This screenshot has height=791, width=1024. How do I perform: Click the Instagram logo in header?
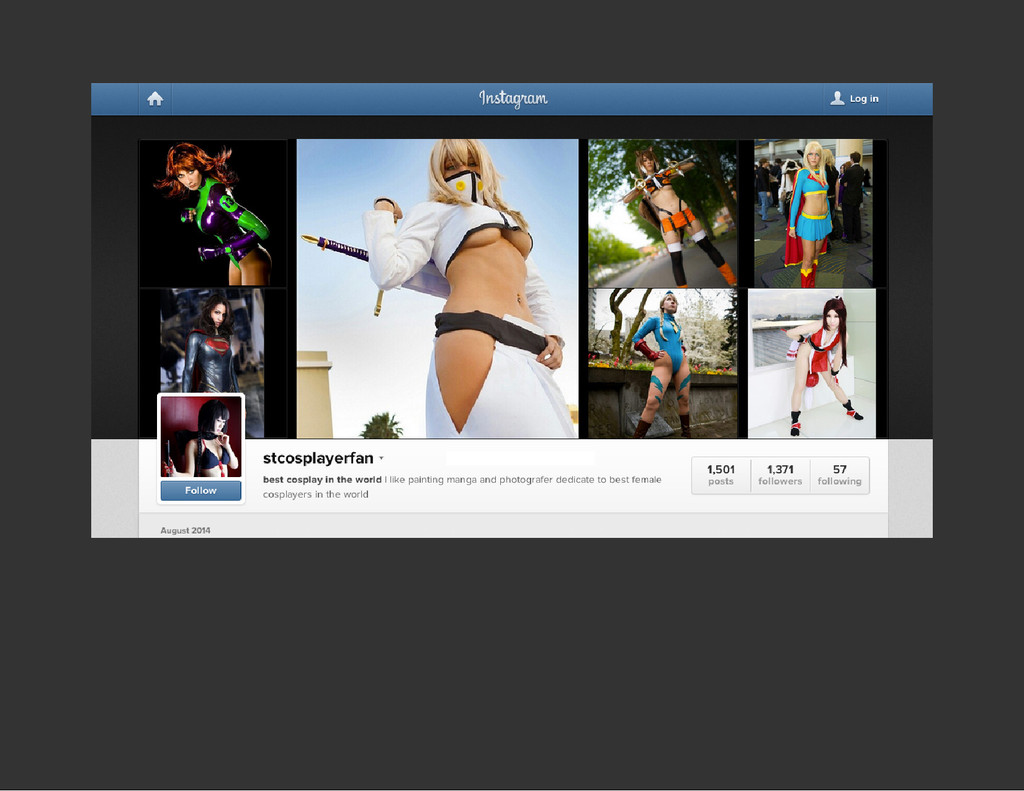click(513, 99)
